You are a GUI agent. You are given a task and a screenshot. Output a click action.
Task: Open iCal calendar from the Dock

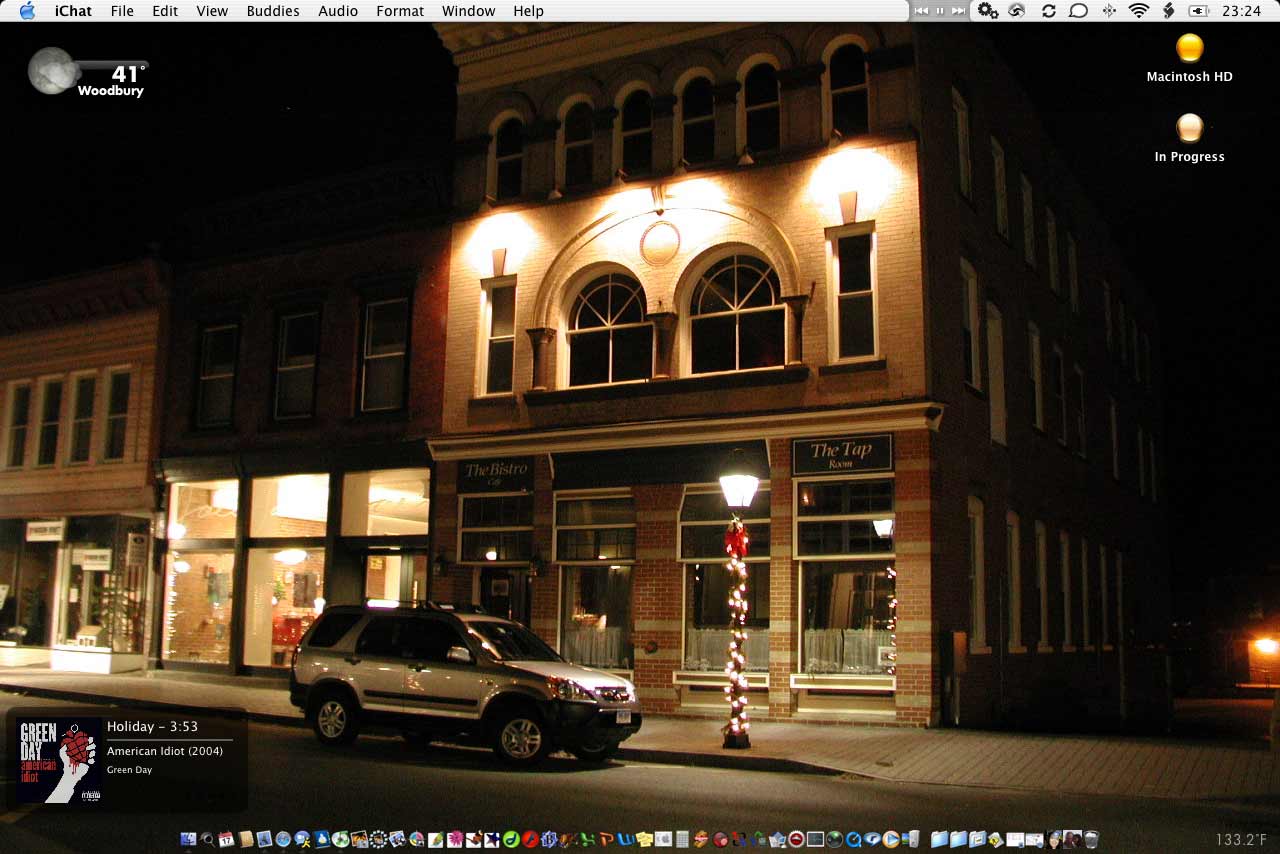coord(226,839)
